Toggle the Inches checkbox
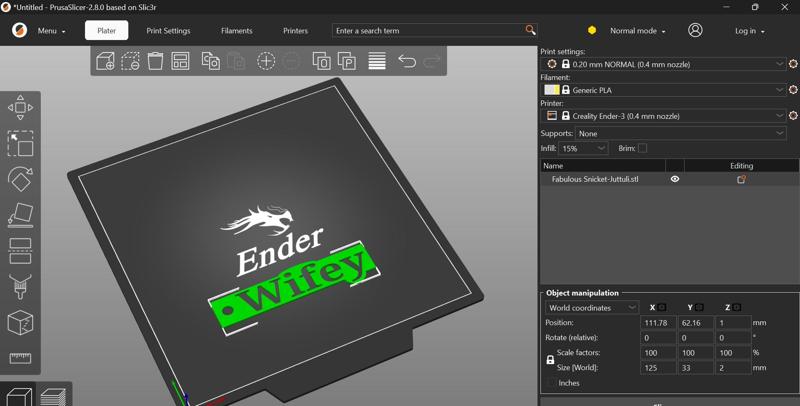Image resolution: width=800 pixels, height=406 pixels. point(551,383)
